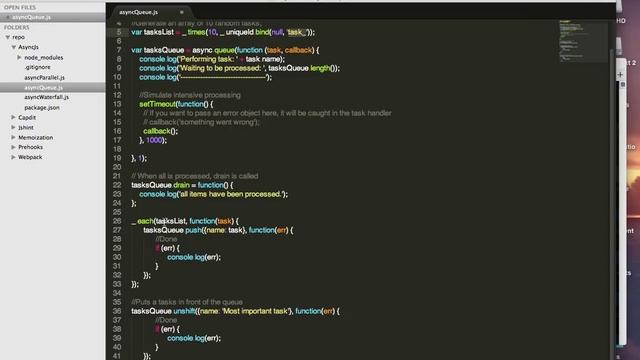The width and height of the screenshot is (640, 360).
Task: Place cursor on 'tasksQueue.drain' line
Action: point(182,185)
